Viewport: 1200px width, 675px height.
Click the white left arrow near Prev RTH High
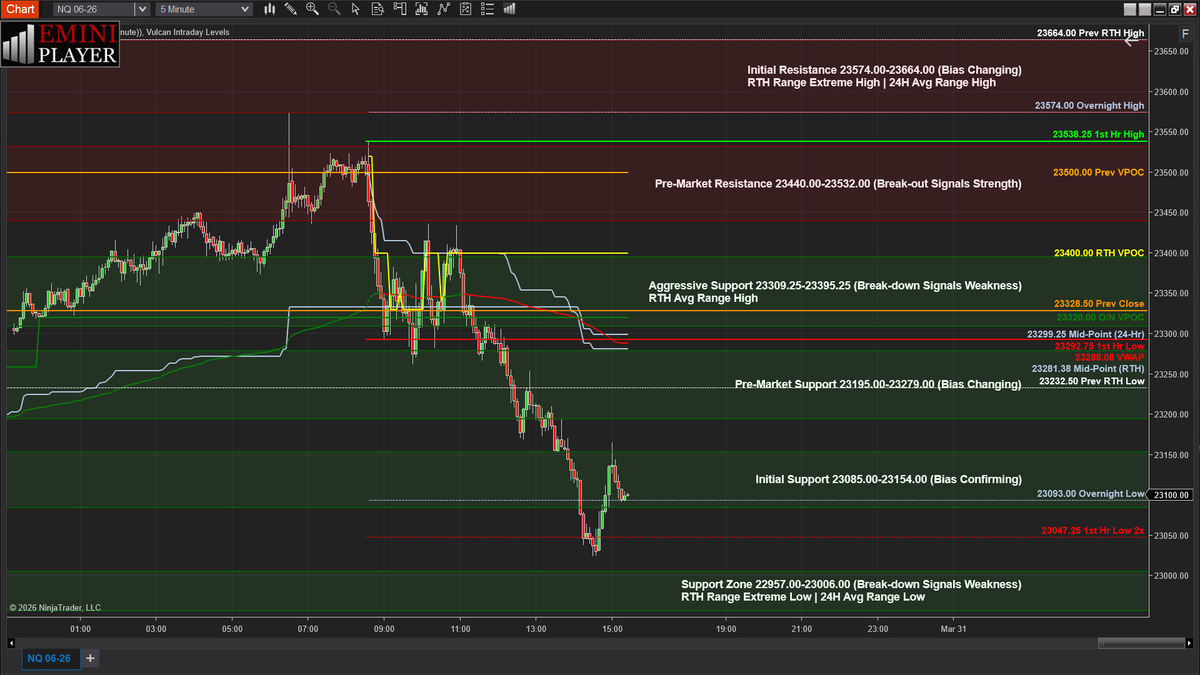tap(1132, 40)
